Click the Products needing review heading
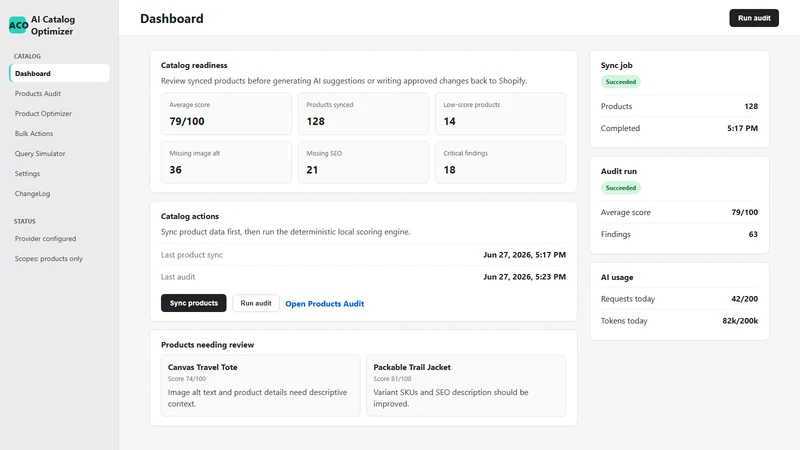This screenshot has height=450, width=800. point(207,345)
